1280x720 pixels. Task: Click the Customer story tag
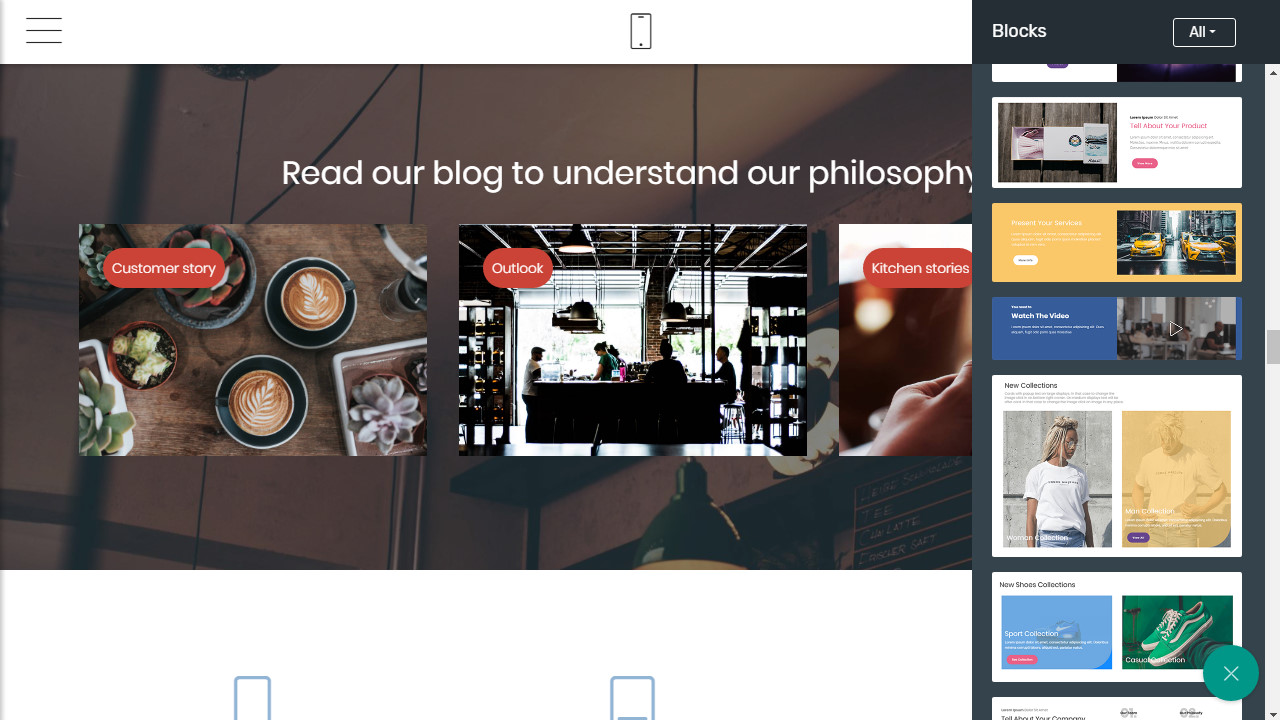point(164,268)
